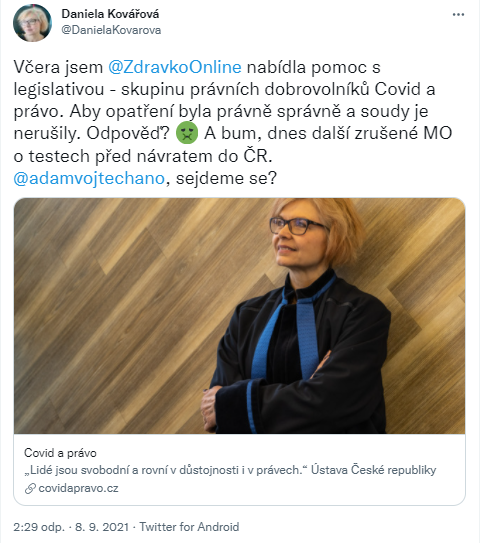Screen dimensions: 483x543
Task: Click the Ústava České republiky text in the card
Action: (x=374, y=470)
